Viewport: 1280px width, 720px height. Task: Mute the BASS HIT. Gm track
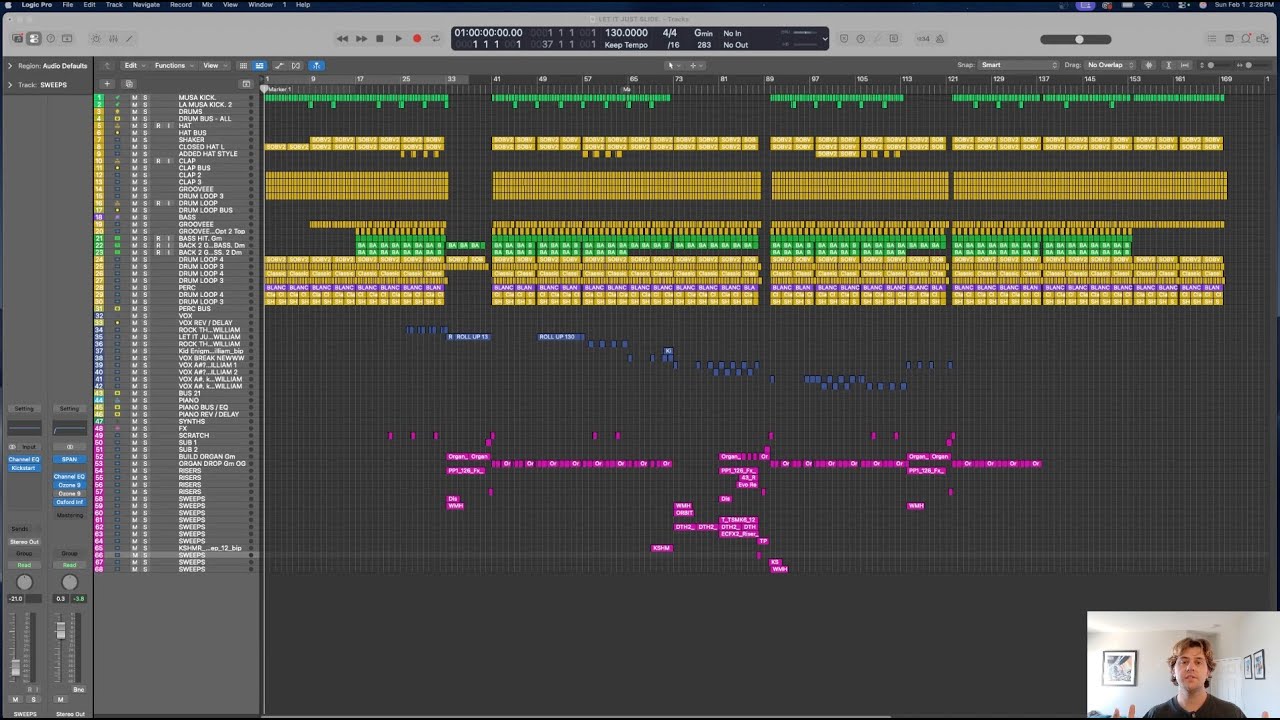pyautogui.click(x=134, y=238)
